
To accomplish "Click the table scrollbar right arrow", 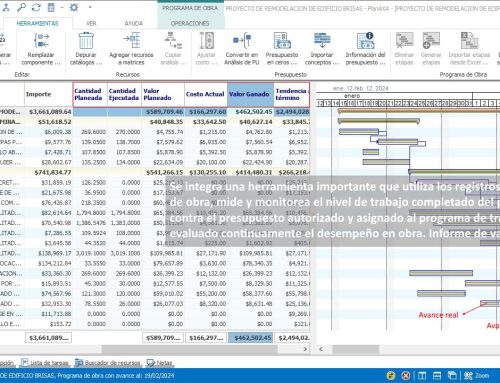I will tap(305, 349).
